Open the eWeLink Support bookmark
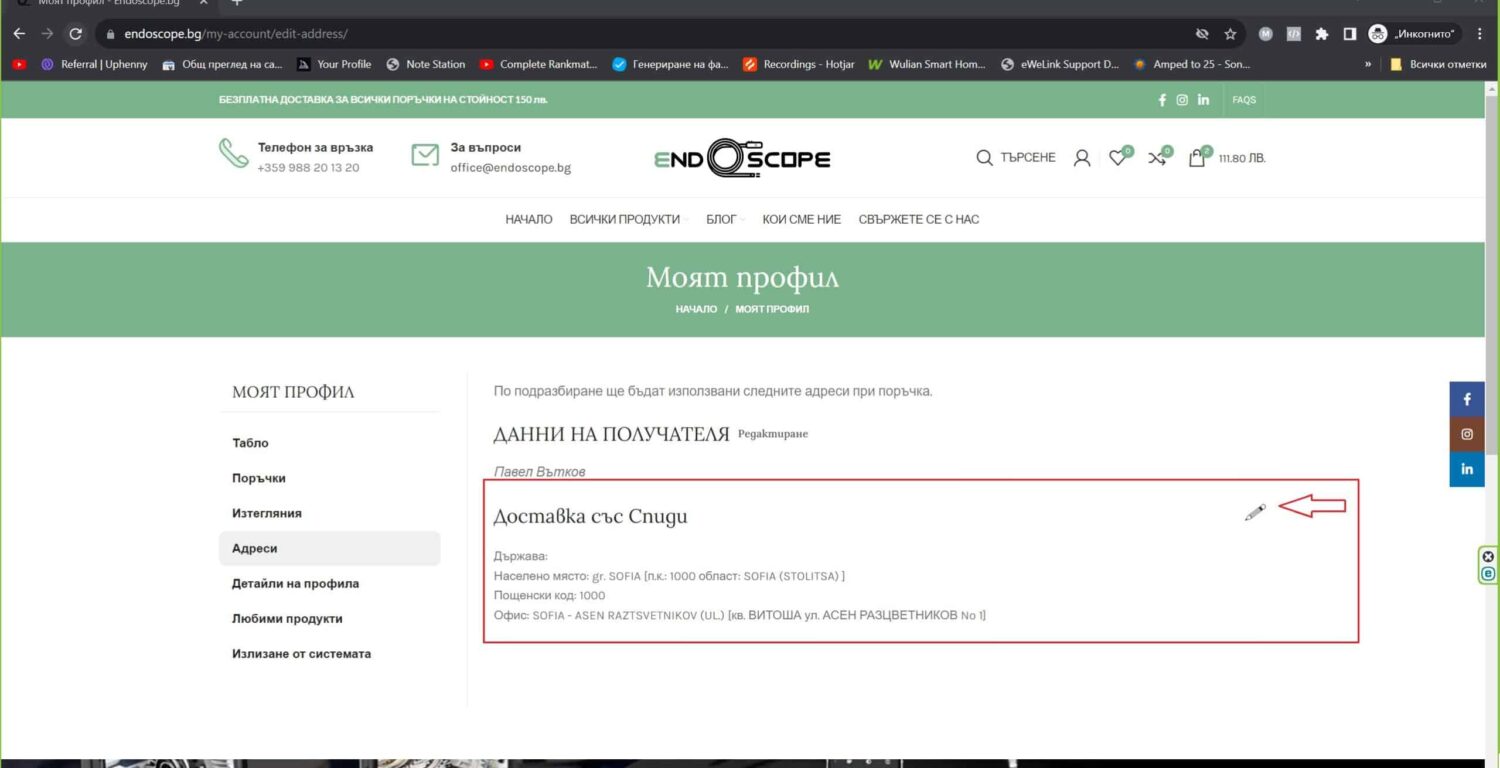The width and height of the screenshot is (1500, 768). point(1060,64)
